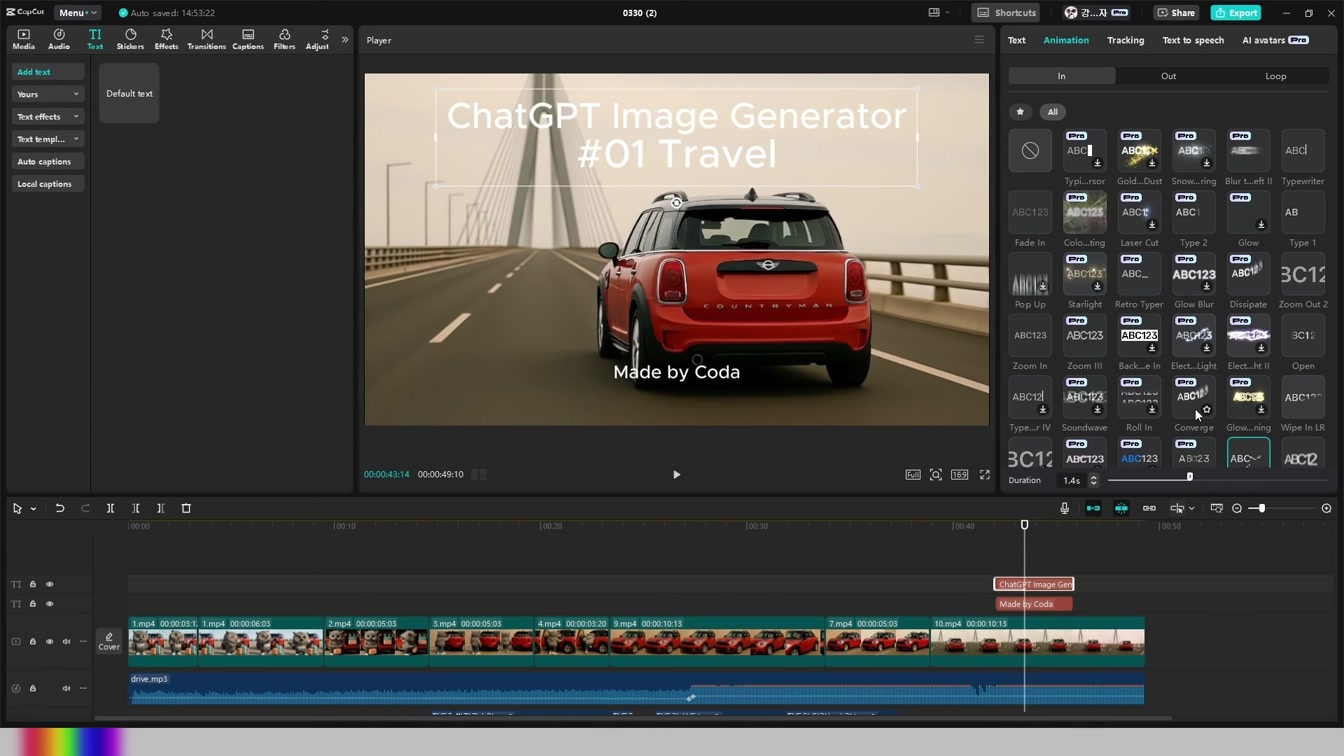Screen dimensions: 1344x756
Task: Adjust the animation Duration slider
Action: 1190,477
